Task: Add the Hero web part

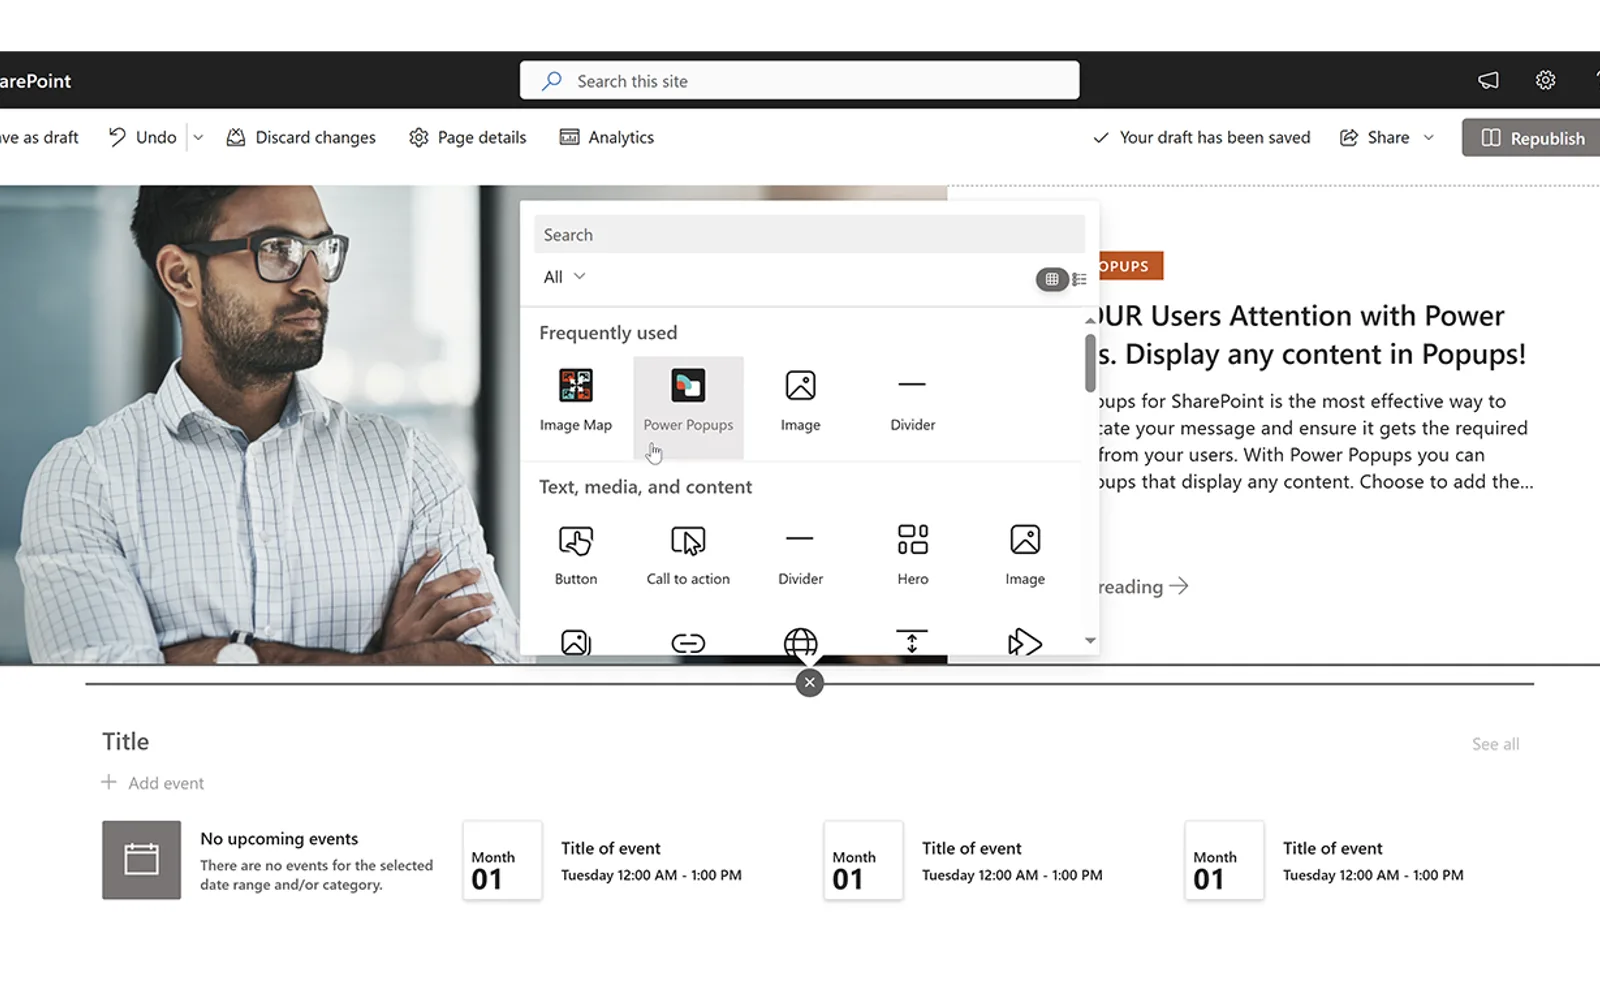Action: tap(912, 555)
